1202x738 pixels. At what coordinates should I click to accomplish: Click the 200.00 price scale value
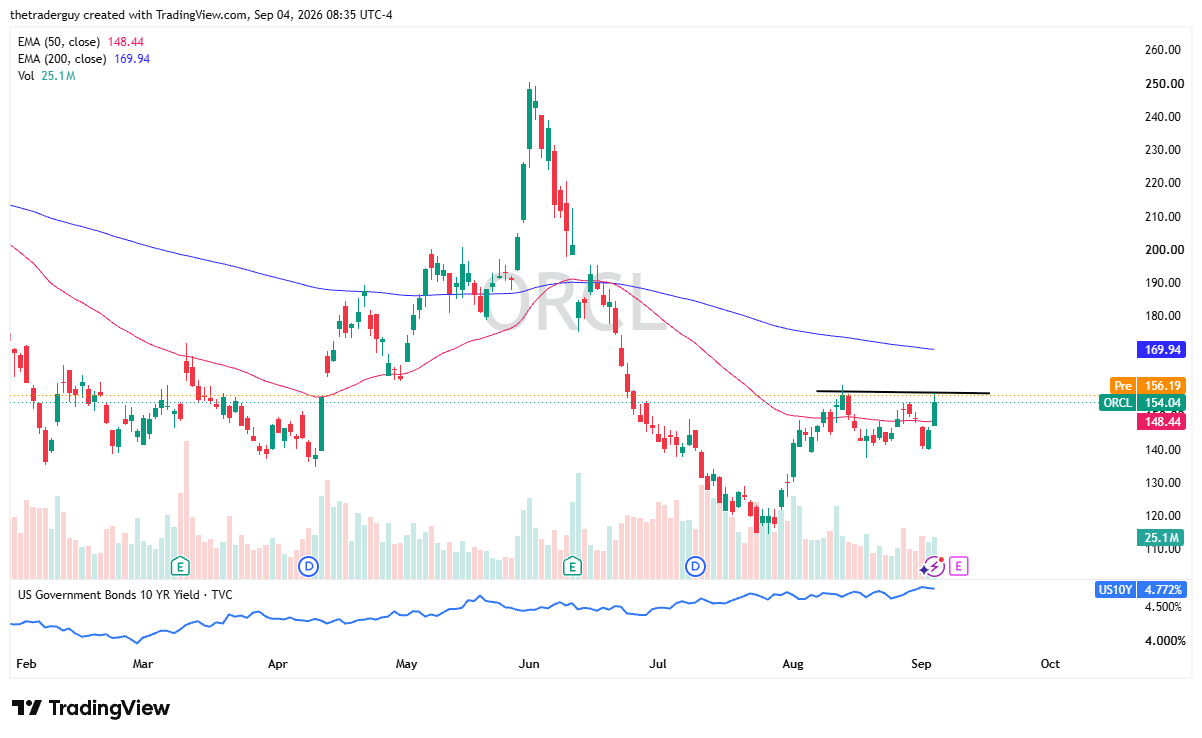[1165, 250]
